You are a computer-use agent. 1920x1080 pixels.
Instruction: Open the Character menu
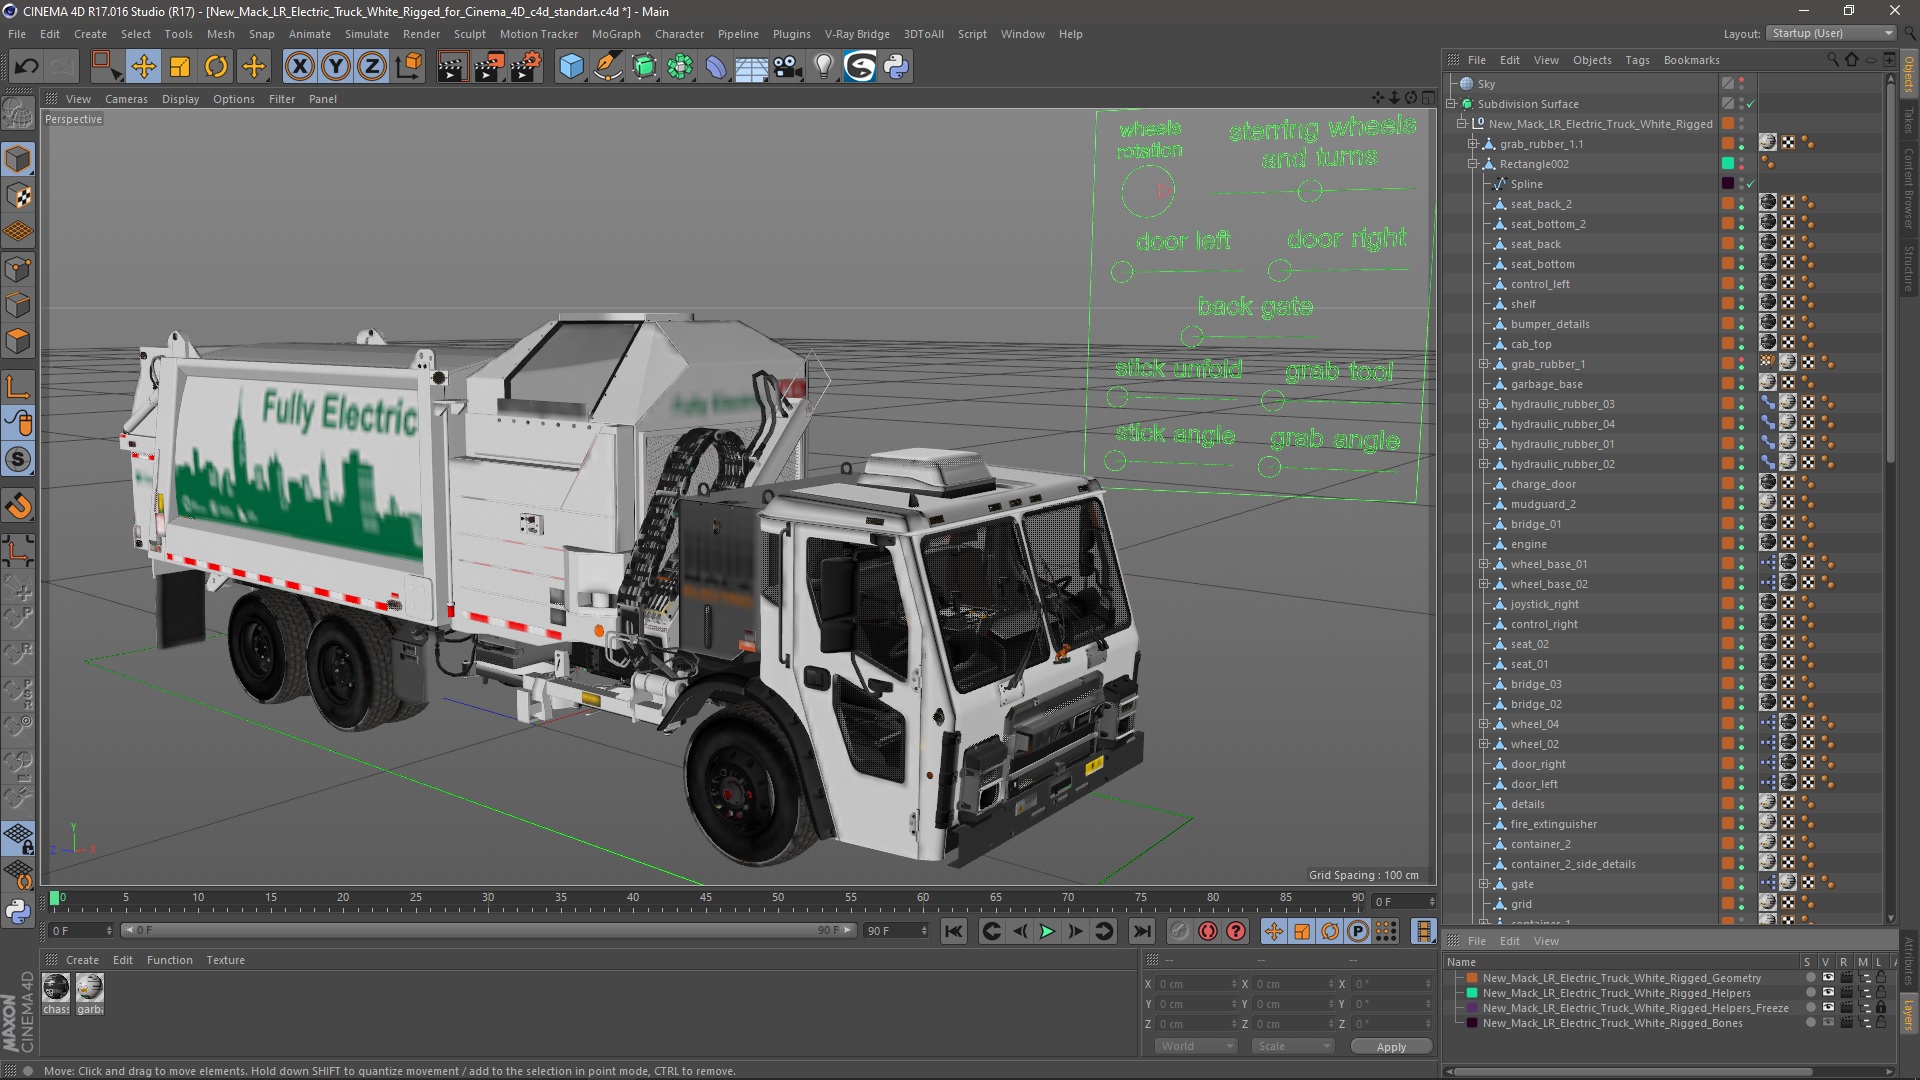coord(679,34)
